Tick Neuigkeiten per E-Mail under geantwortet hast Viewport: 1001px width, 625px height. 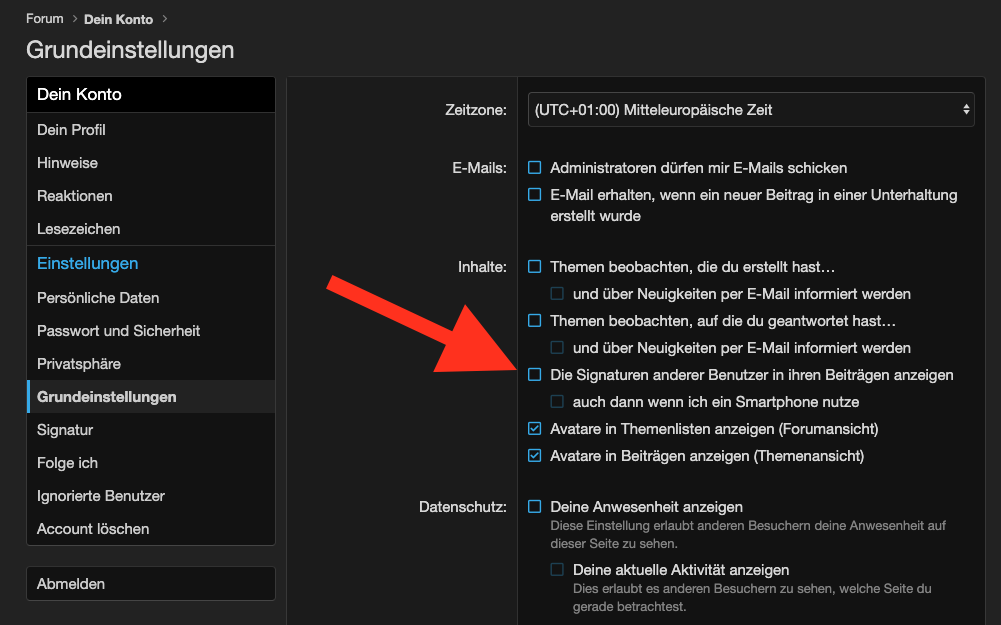tap(557, 348)
